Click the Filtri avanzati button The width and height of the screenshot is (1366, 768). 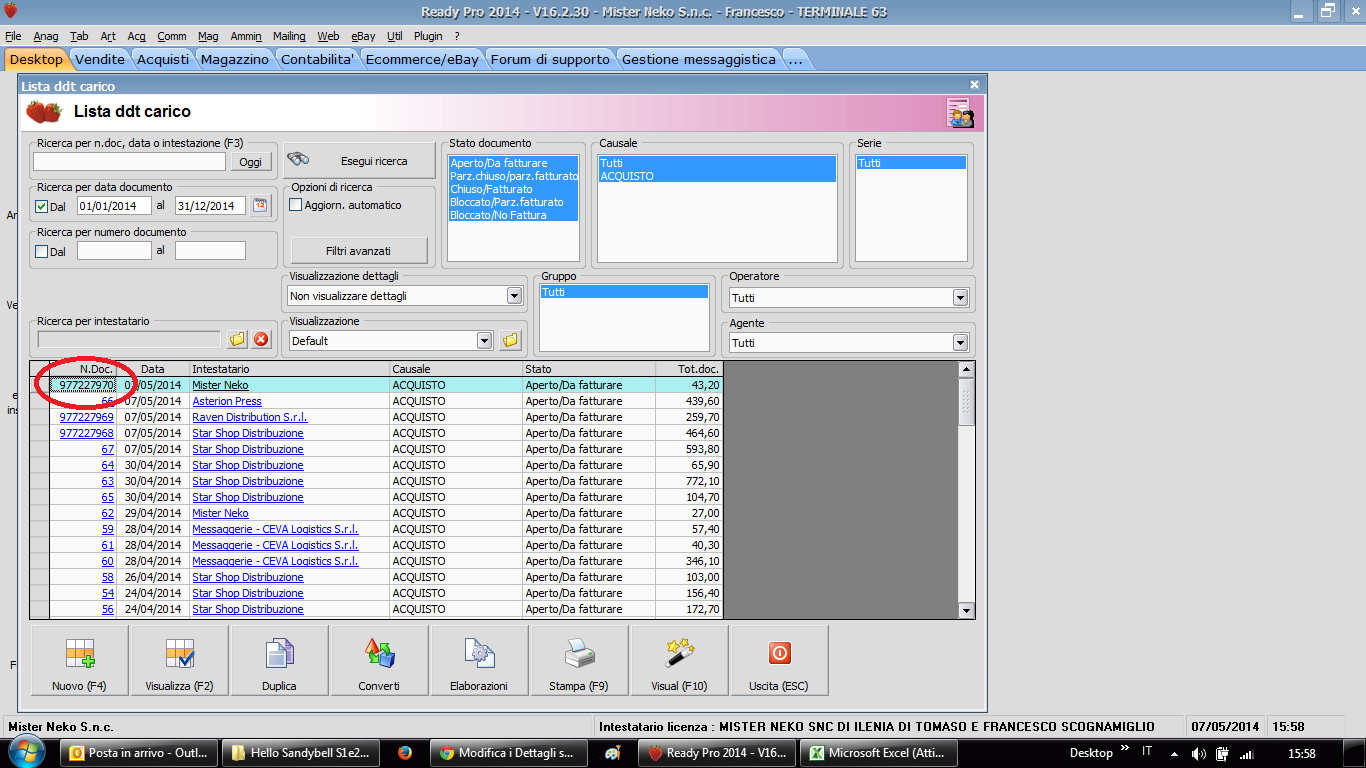tap(359, 250)
